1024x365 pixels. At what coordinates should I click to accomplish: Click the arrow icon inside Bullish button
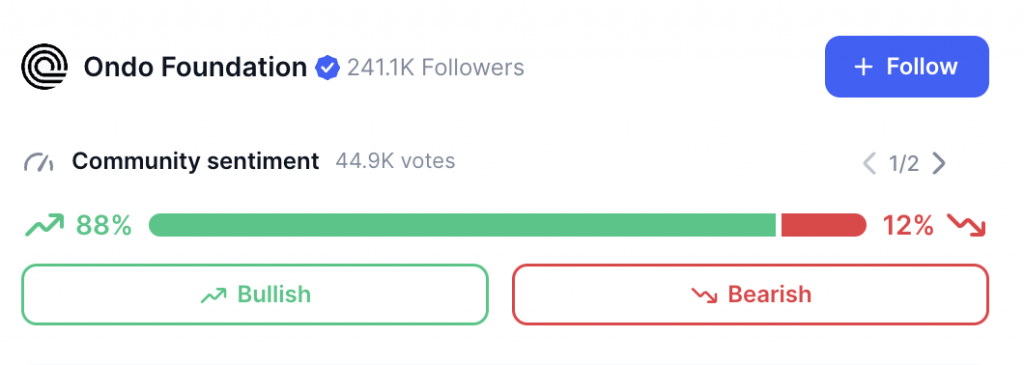click(214, 295)
